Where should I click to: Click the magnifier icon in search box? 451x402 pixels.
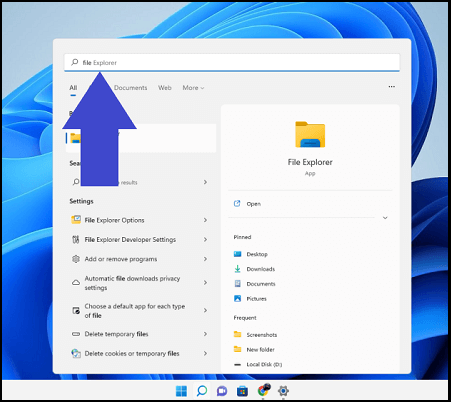[75, 62]
